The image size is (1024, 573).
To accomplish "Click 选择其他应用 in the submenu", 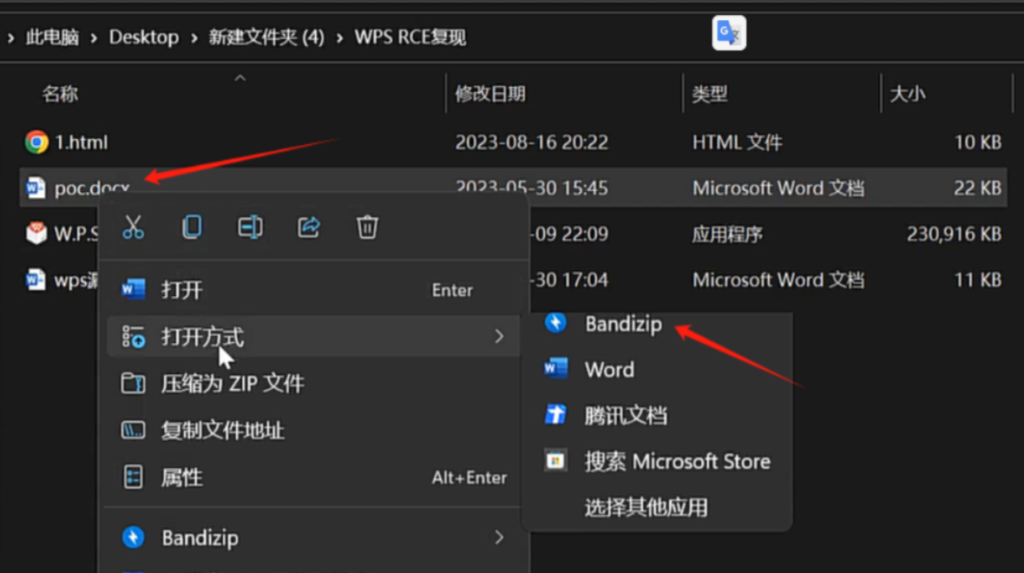I will pyautogui.click(x=658, y=507).
